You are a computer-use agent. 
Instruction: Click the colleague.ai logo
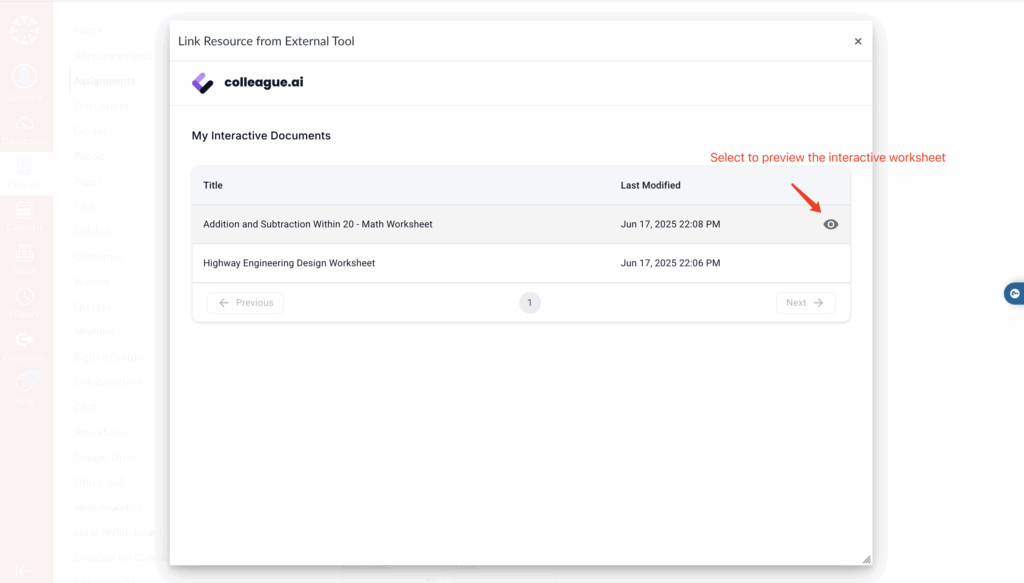pyautogui.click(x=248, y=83)
